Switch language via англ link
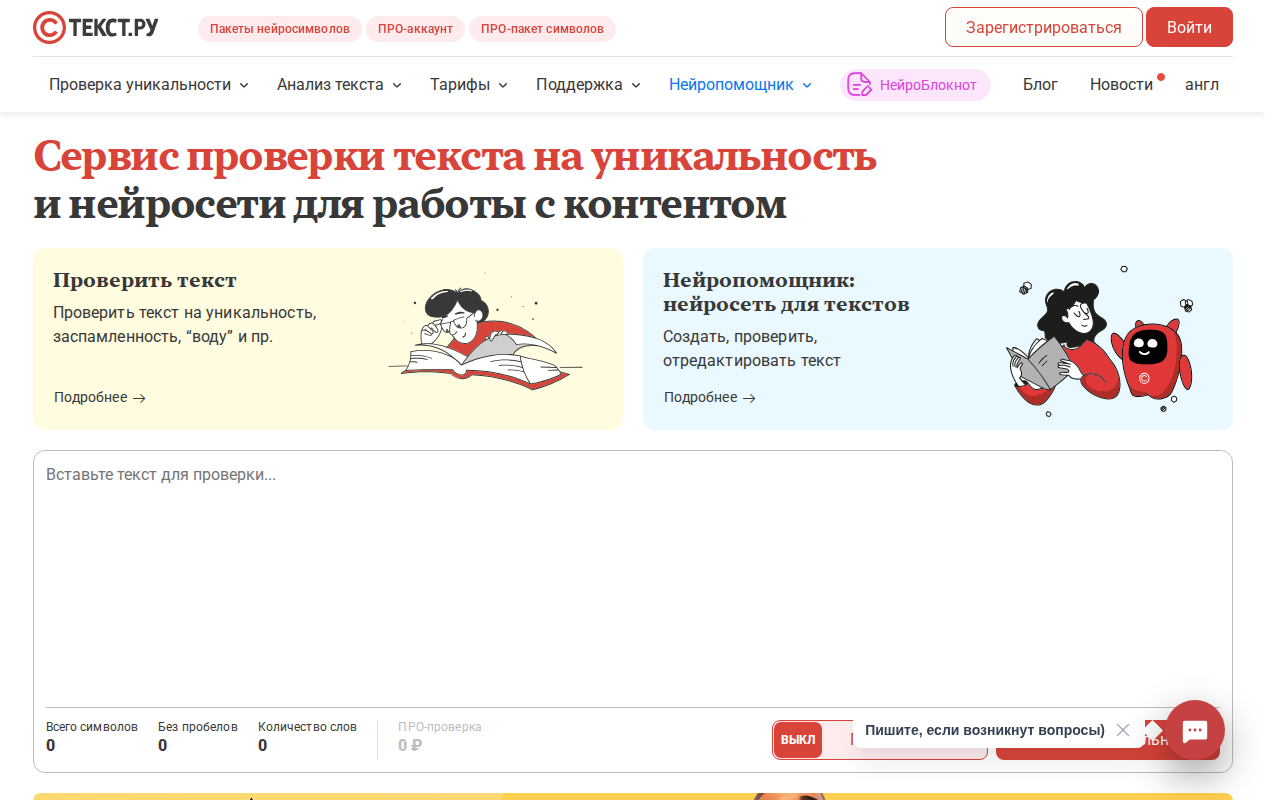 point(1202,85)
